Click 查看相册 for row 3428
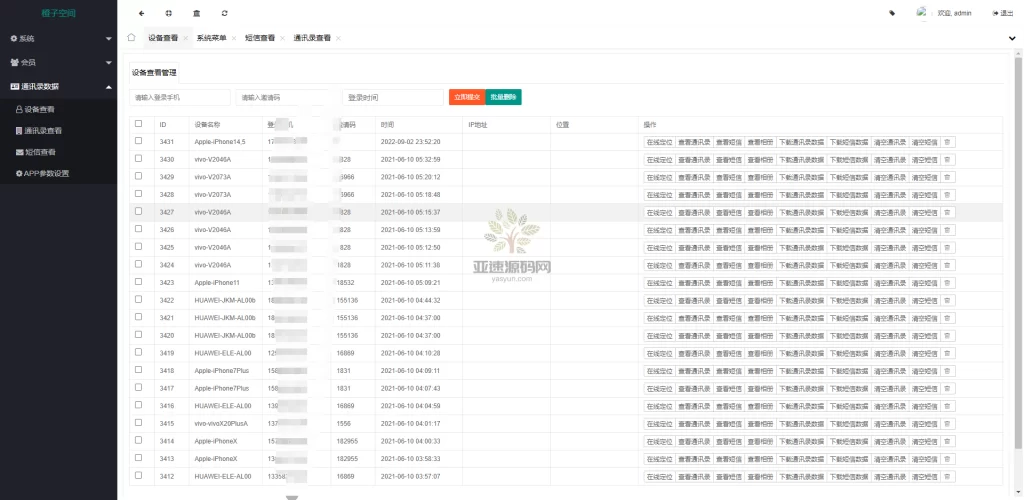The height and width of the screenshot is (500, 1024). [760, 195]
